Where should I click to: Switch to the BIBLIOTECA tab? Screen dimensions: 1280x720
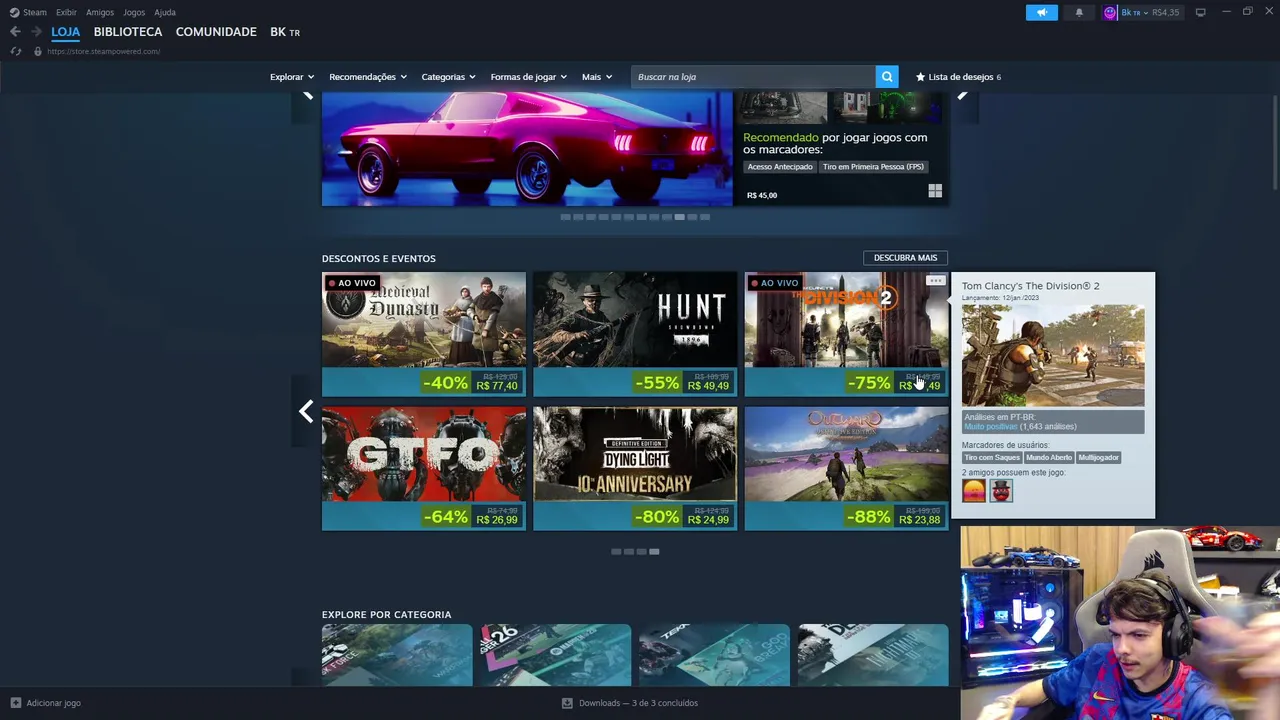point(128,32)
